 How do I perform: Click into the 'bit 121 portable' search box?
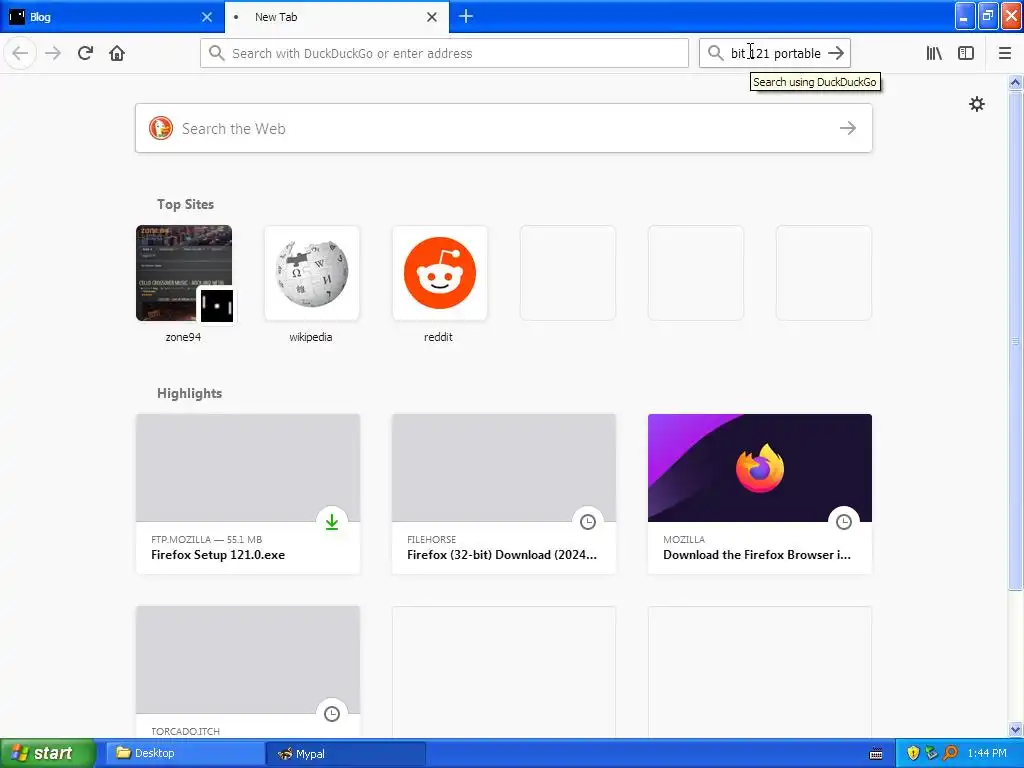[775, 53]
